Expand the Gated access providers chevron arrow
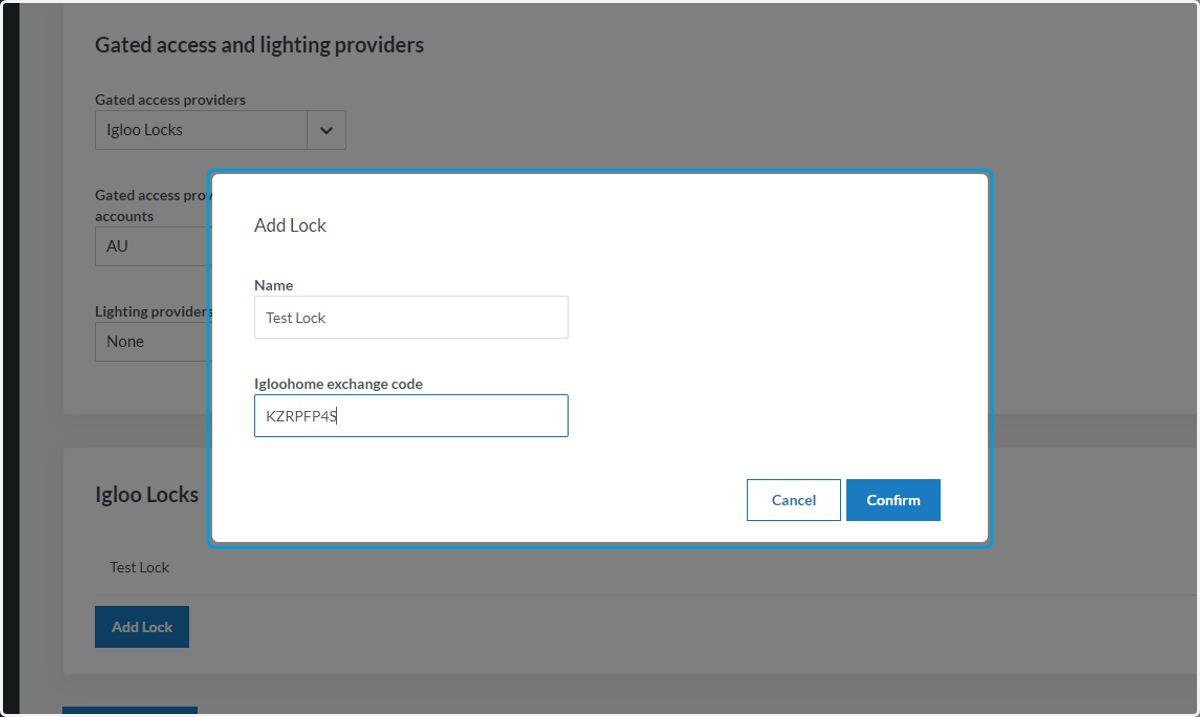Image resolution: width=1200 pixels, height=717 pixels. pyautogui.click(x=326, y=130)
